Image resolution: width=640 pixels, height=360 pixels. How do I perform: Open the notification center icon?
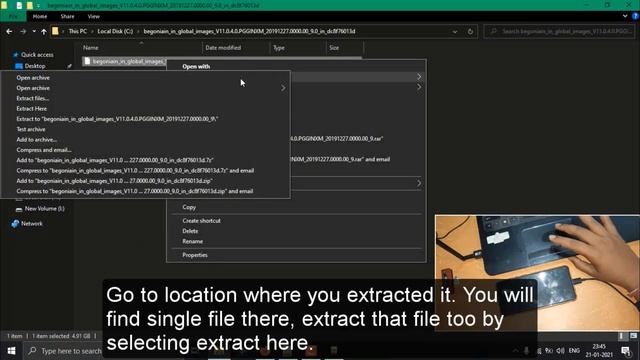point(626,351)
